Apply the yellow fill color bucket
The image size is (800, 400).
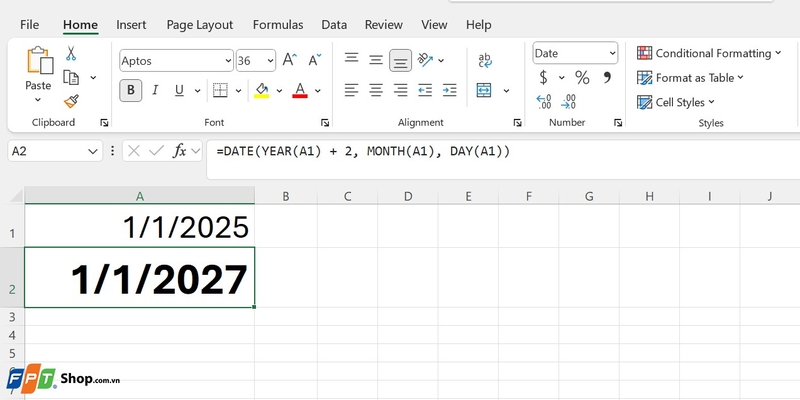coord(262,91)
